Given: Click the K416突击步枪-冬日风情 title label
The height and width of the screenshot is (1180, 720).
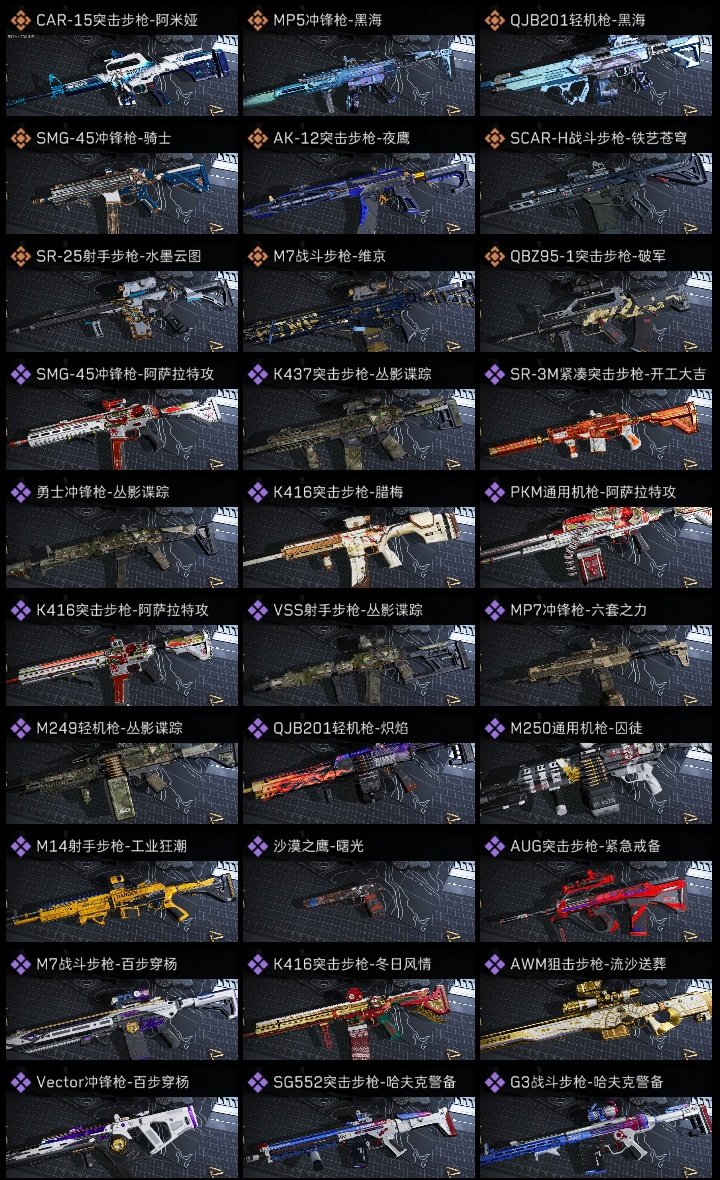Looking at the screenshot, I should [352, 964].
